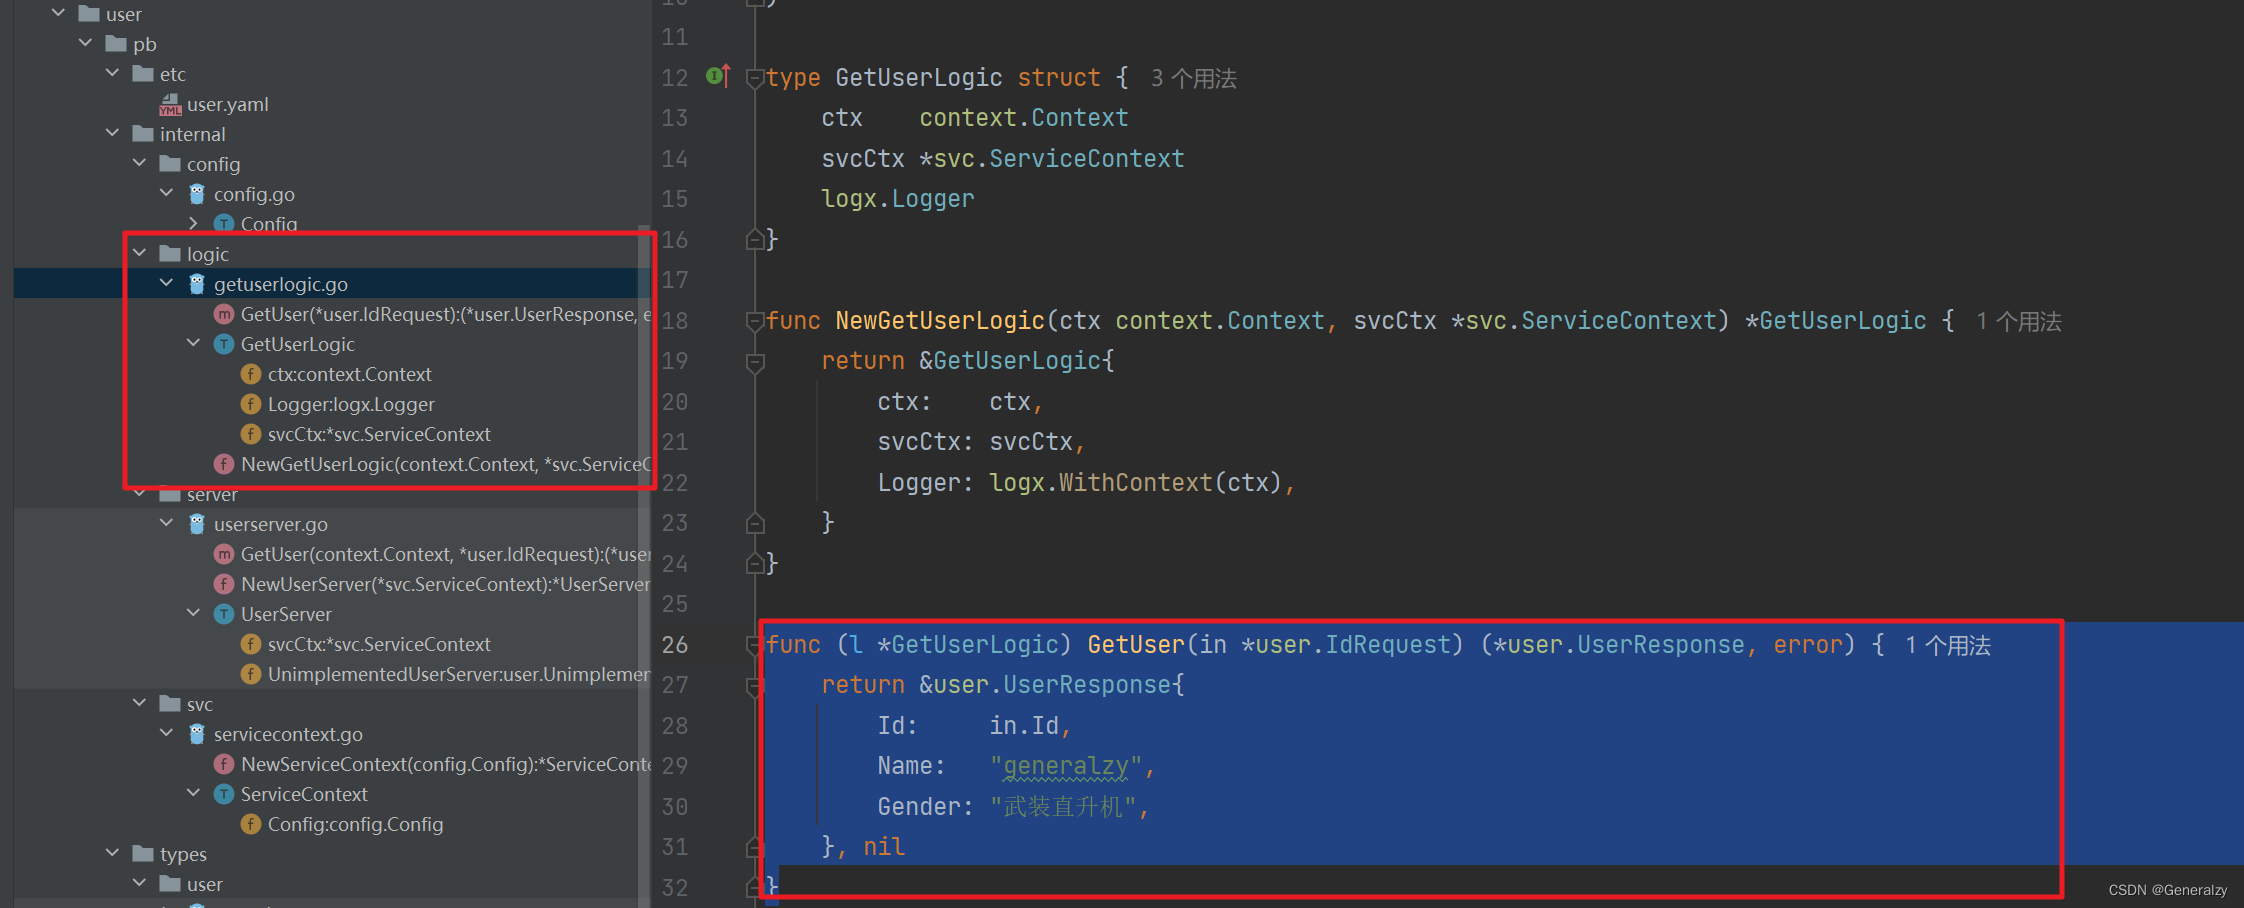Expand the Config type node

tap(193, 223)
